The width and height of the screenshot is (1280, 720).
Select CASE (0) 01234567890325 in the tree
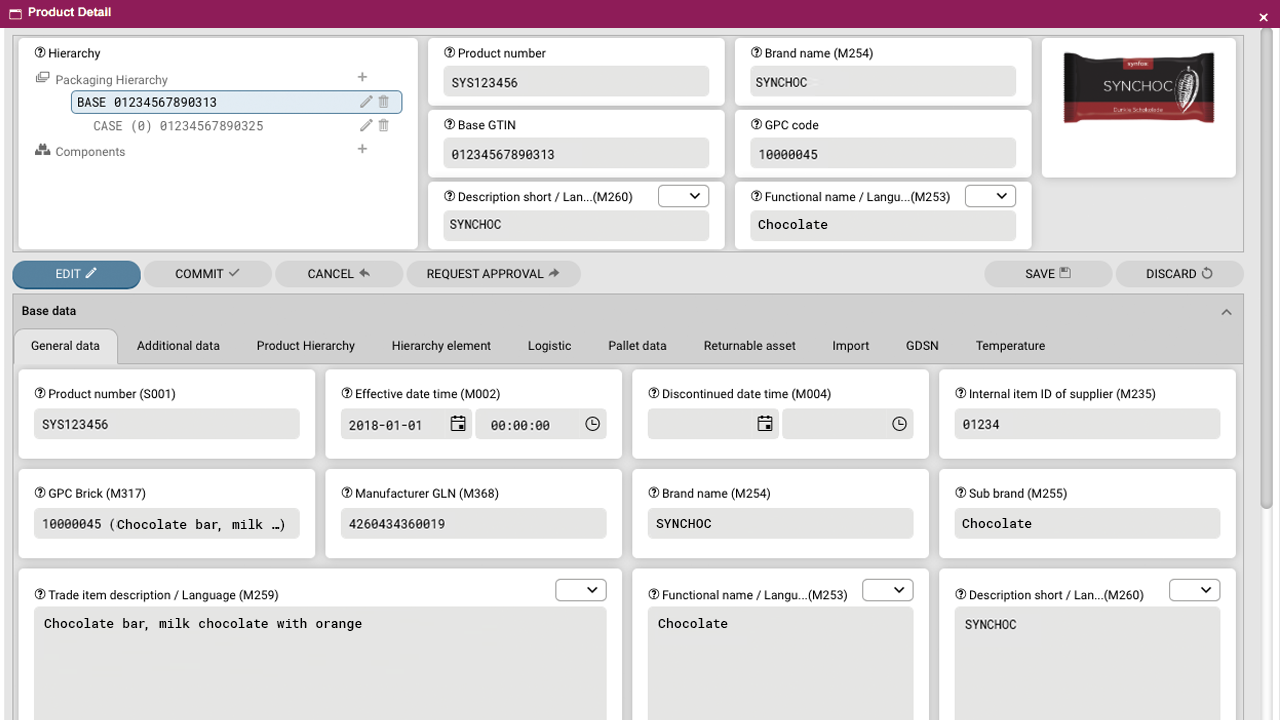(x=178, y=126)
